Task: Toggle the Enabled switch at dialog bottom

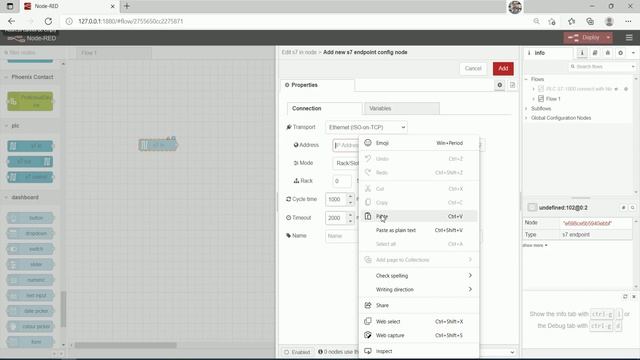Action: click(x=297, y=352)
